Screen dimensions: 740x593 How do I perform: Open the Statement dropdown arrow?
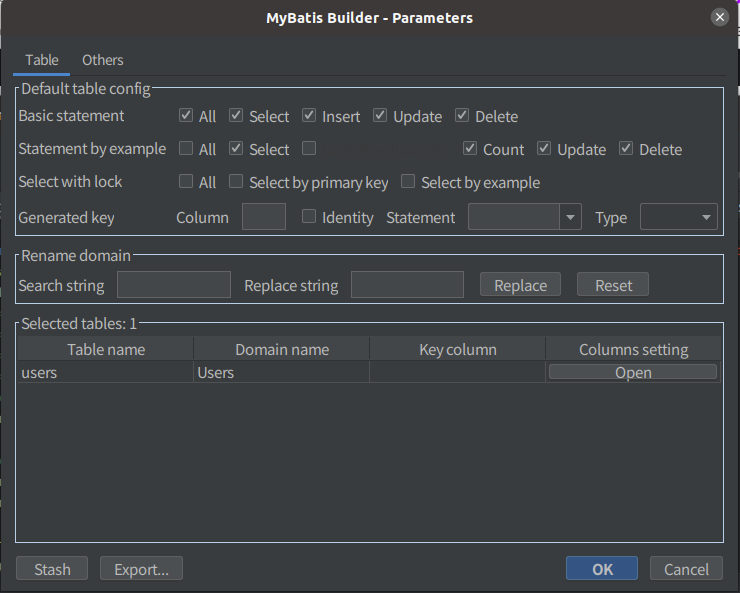(570, 217)
